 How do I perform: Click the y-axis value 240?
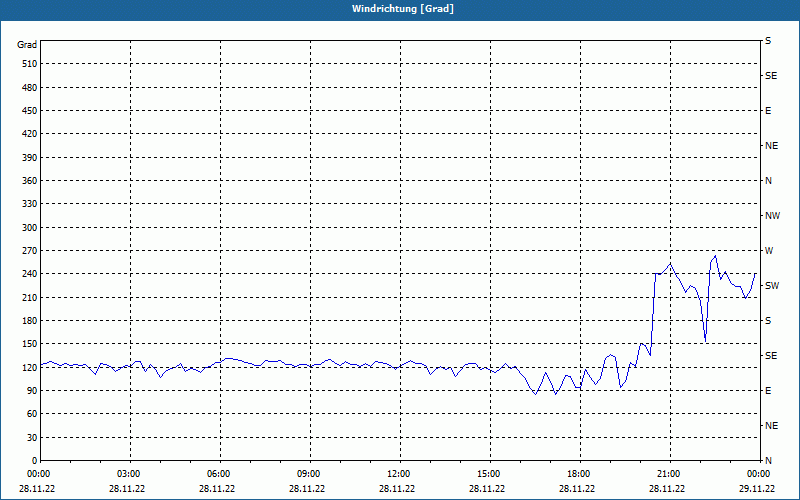point(30,274)
